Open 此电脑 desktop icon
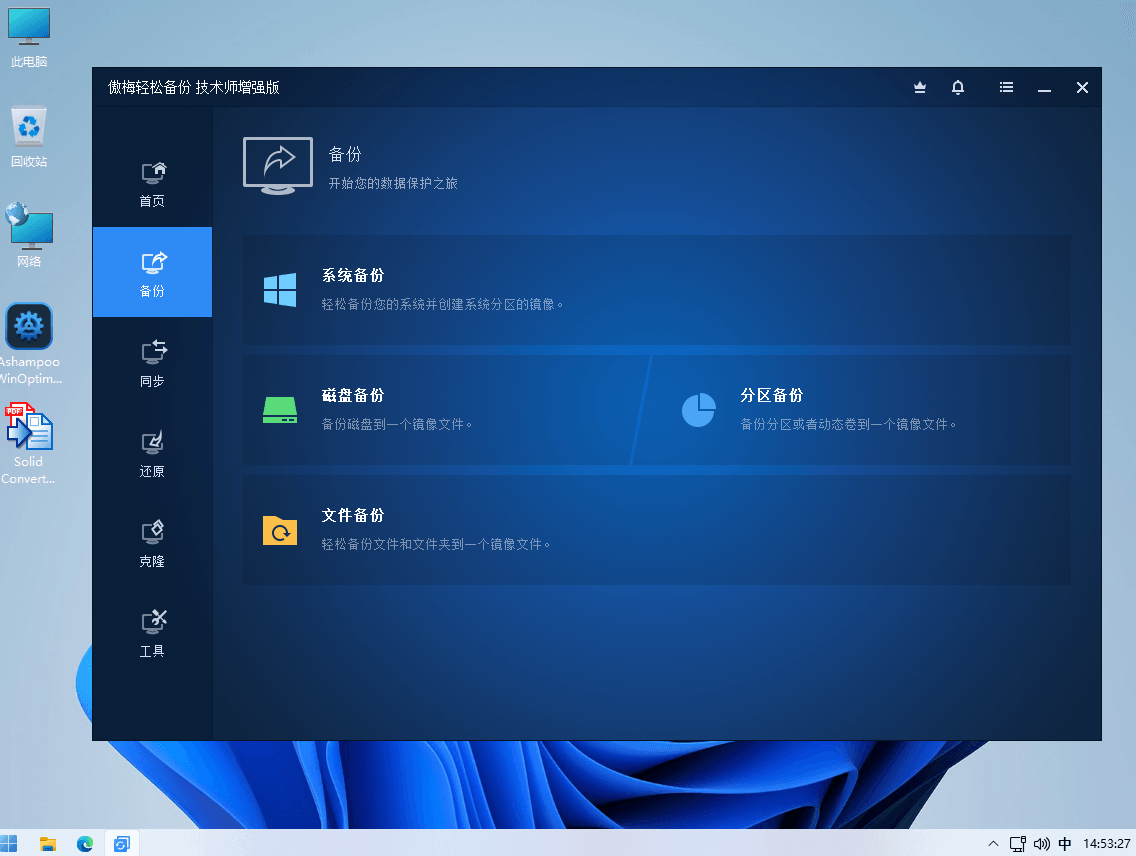Screen dimensions: 1136x856 [29, 38]
